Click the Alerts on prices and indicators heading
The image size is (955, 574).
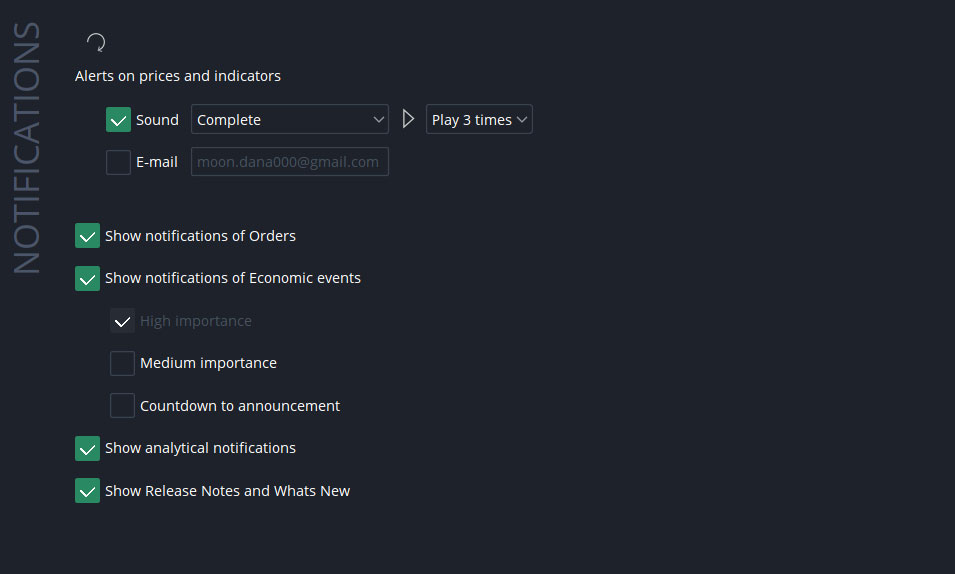[178, 76]
